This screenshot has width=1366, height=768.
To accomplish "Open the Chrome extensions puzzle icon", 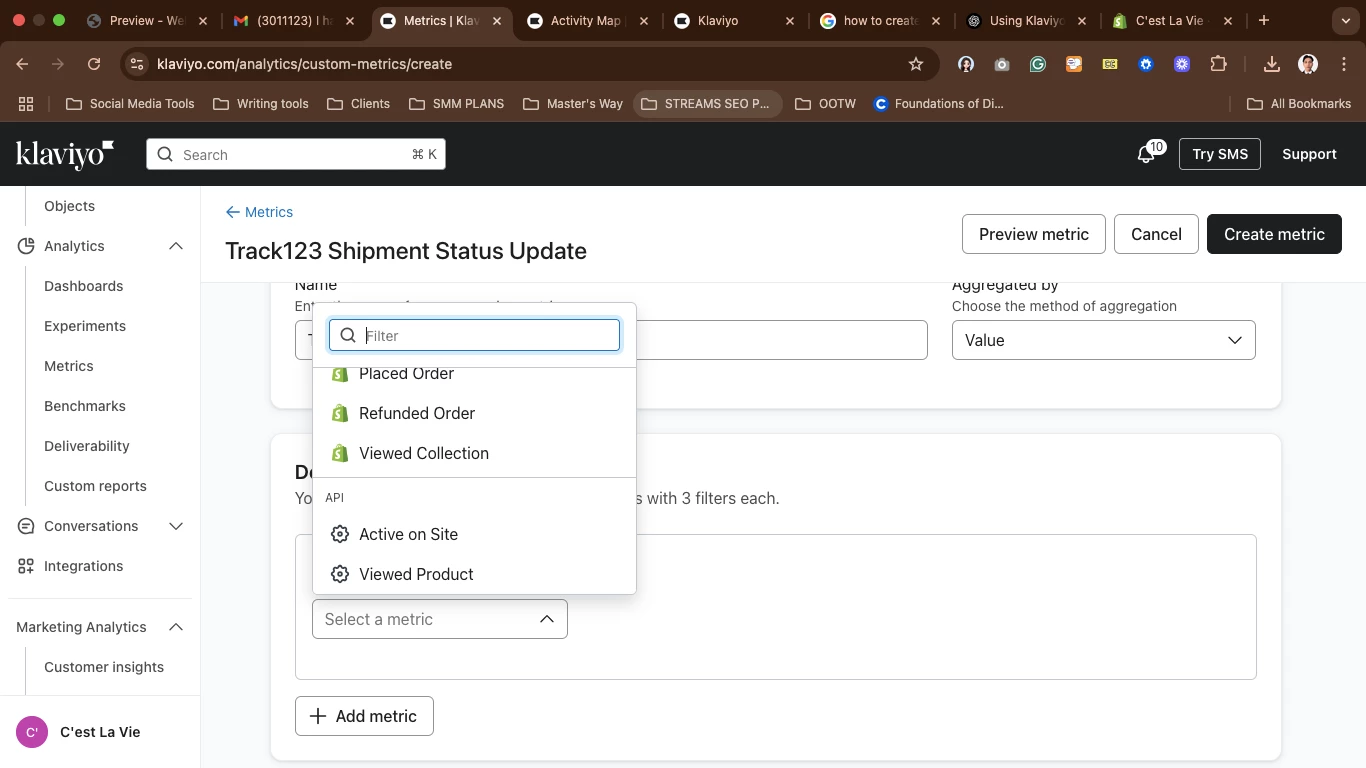I will coord(1218,64).
